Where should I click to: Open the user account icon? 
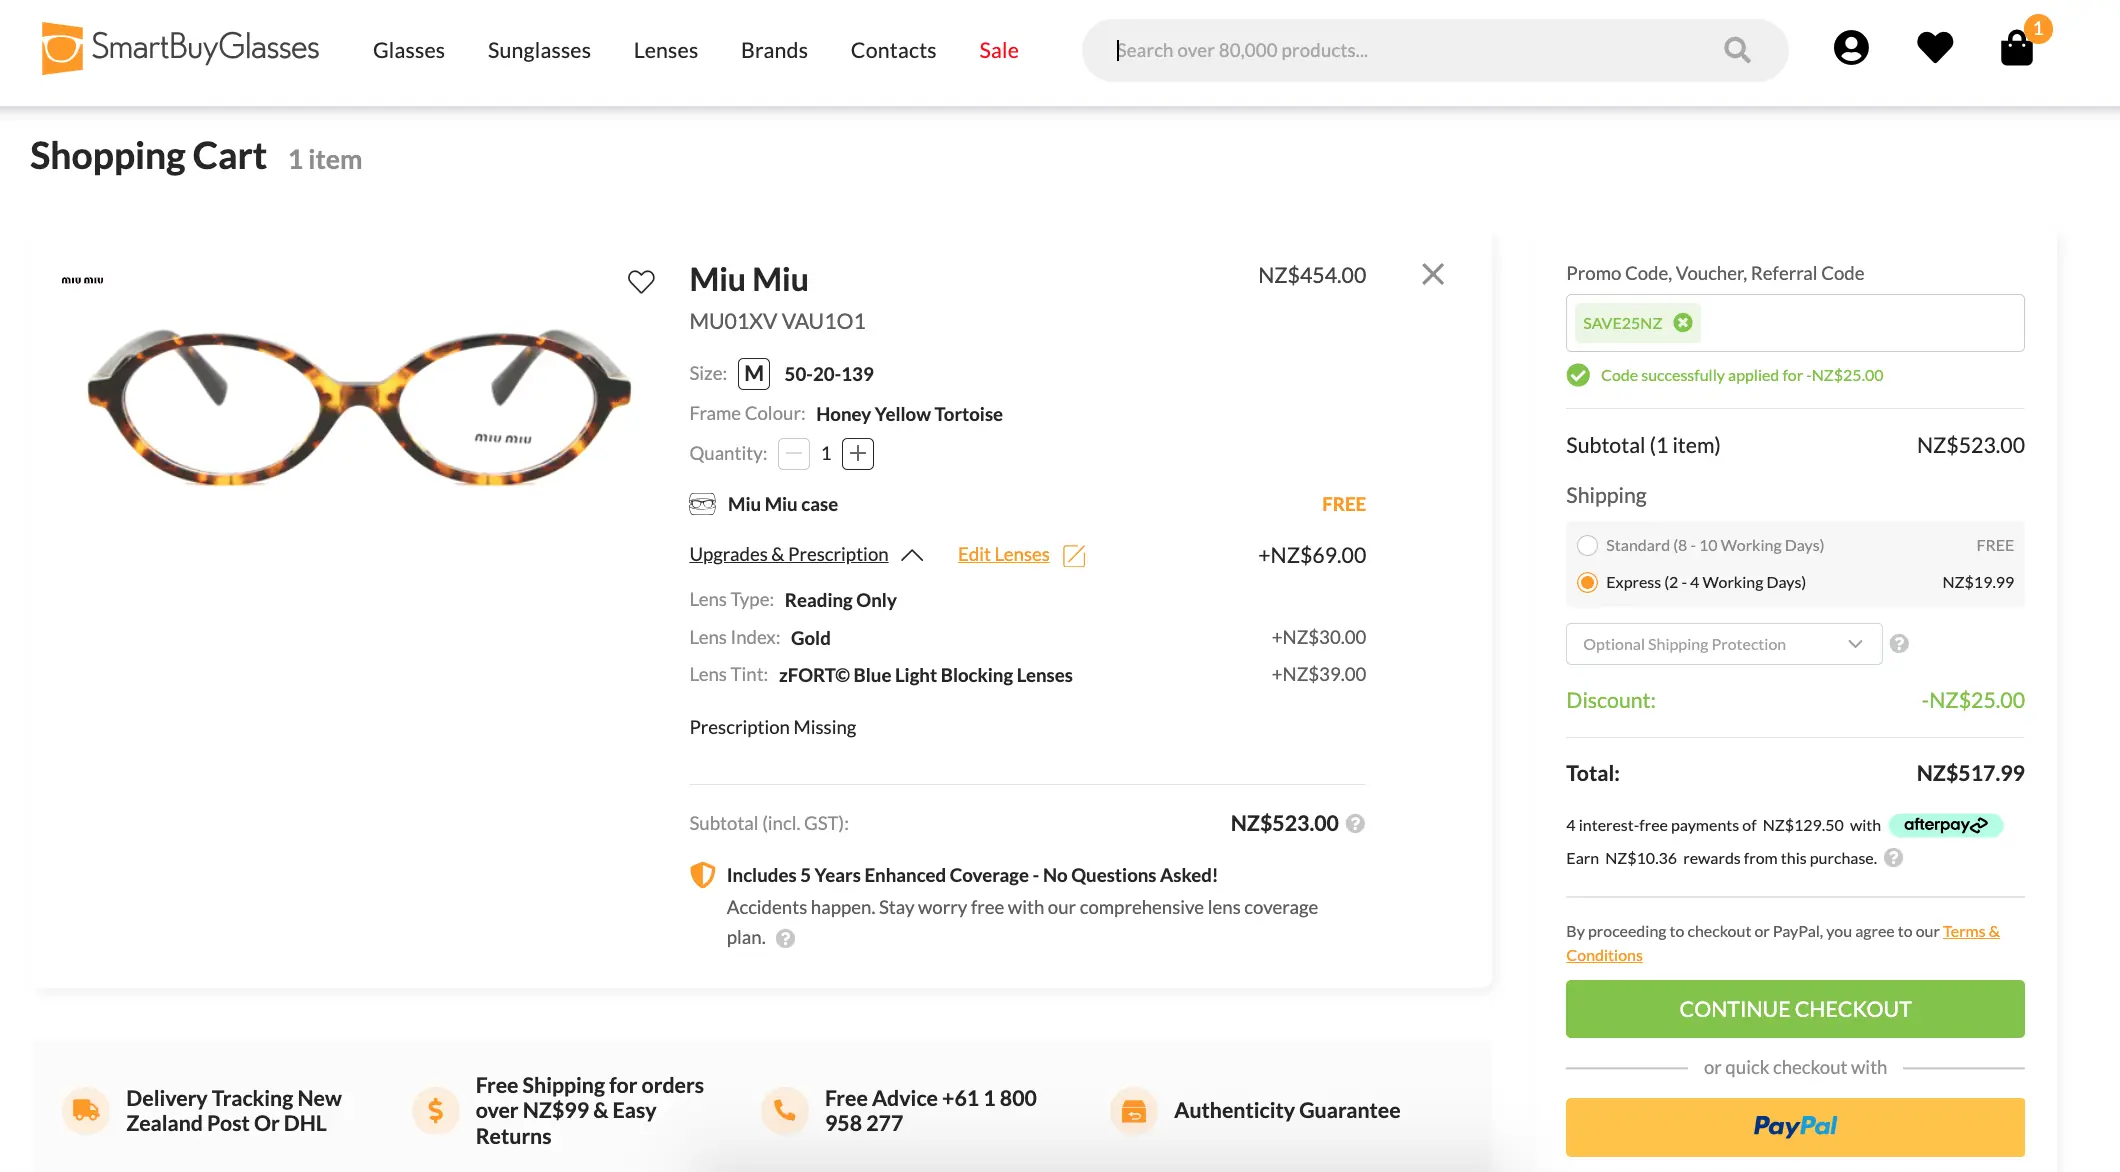point(1850,48)
